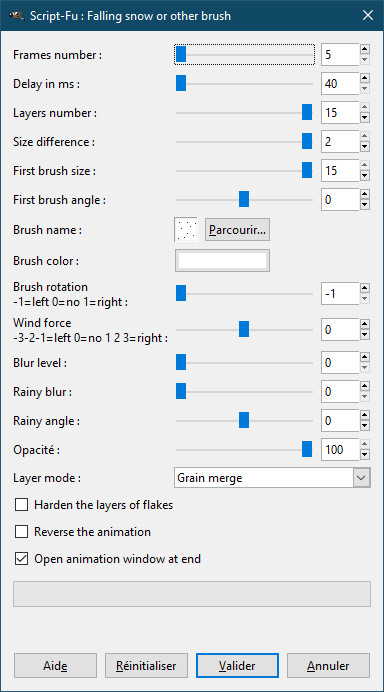
Task: Increase Frames number with up arrow
Action: (x=365, y=49)
